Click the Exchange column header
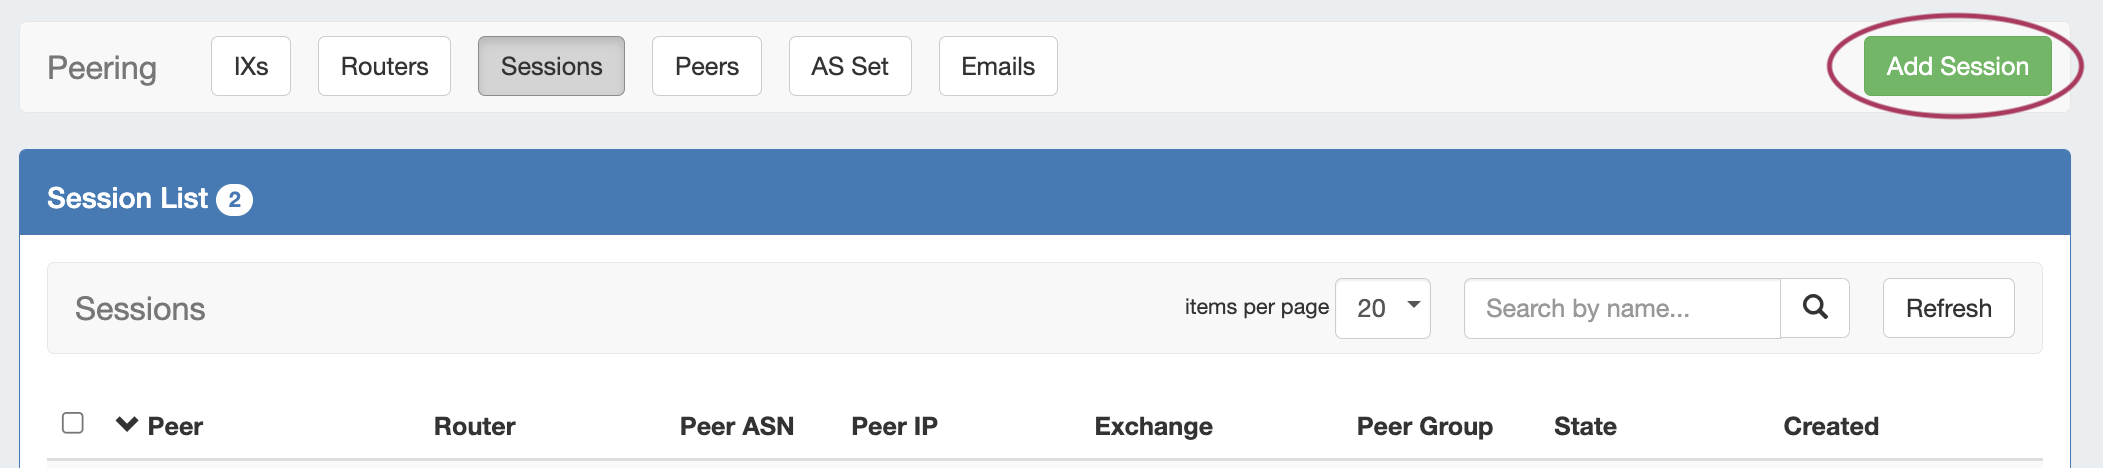The image size is (2103, 468). (1153, 426)
